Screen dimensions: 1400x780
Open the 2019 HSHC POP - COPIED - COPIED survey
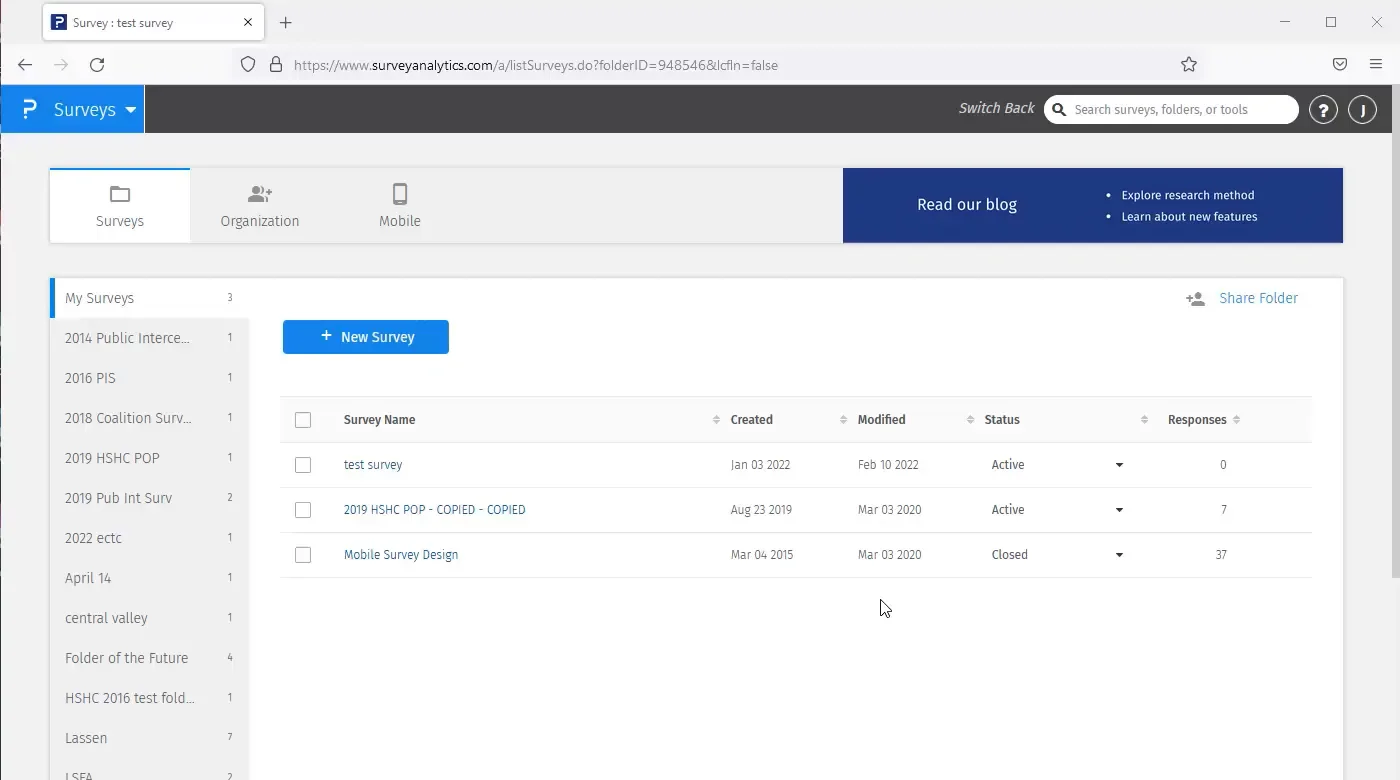pos(434,510)
